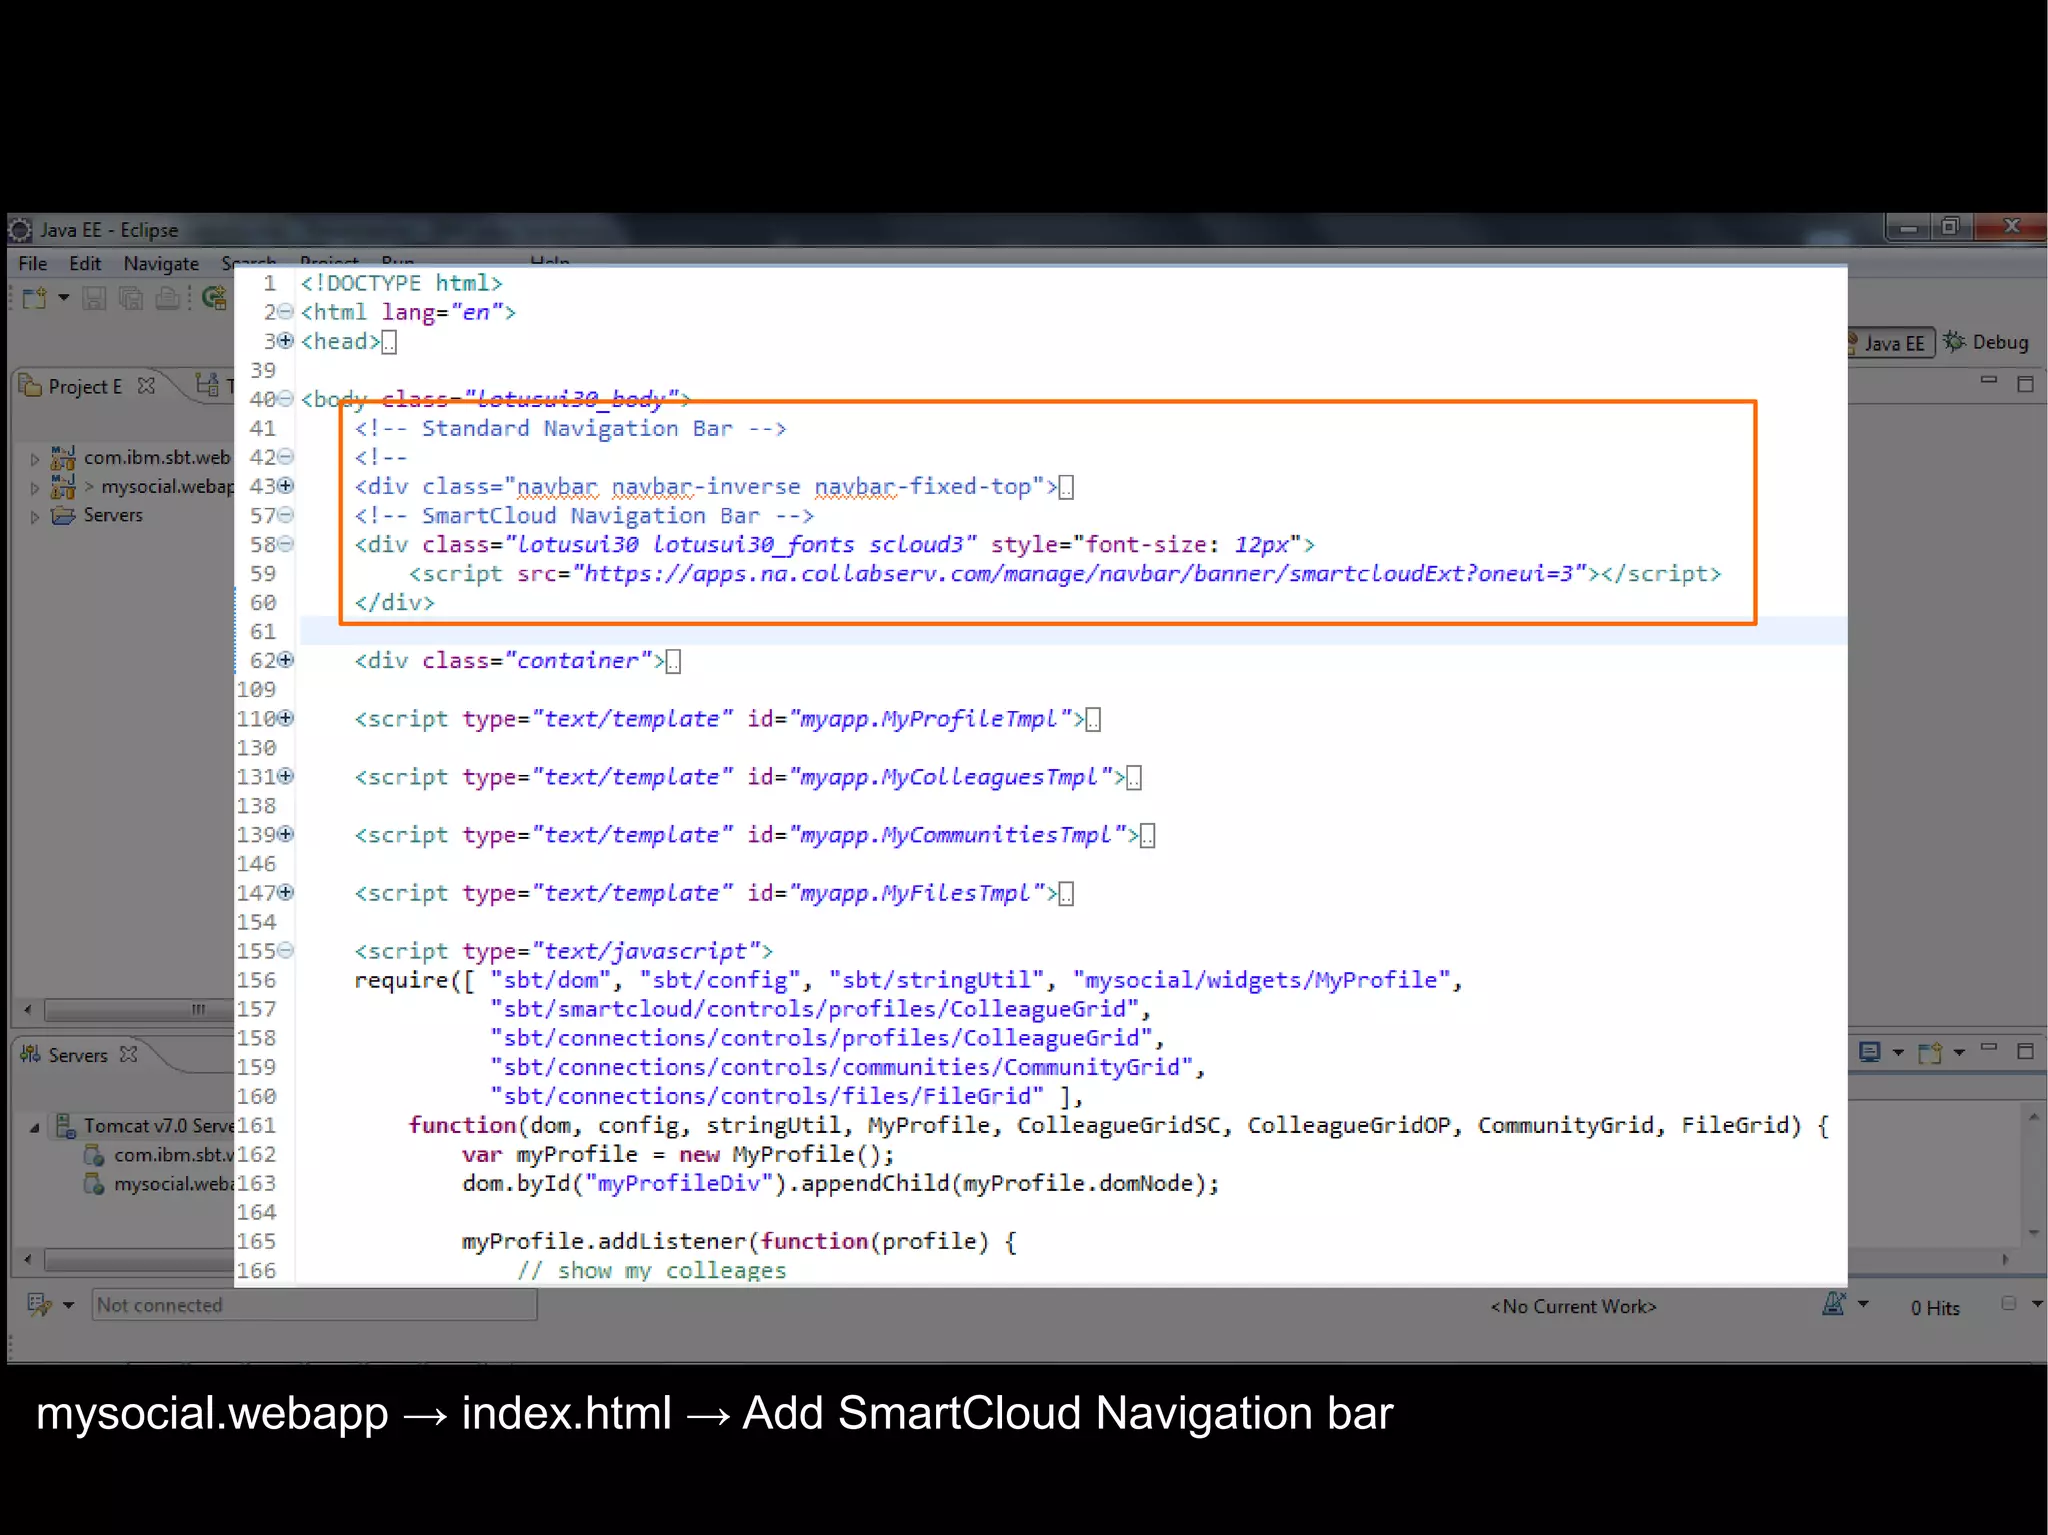This screenshot has height=1535, width=2048.
Task: Select the Project Explorer tab
Action: [x=85, y=387]
